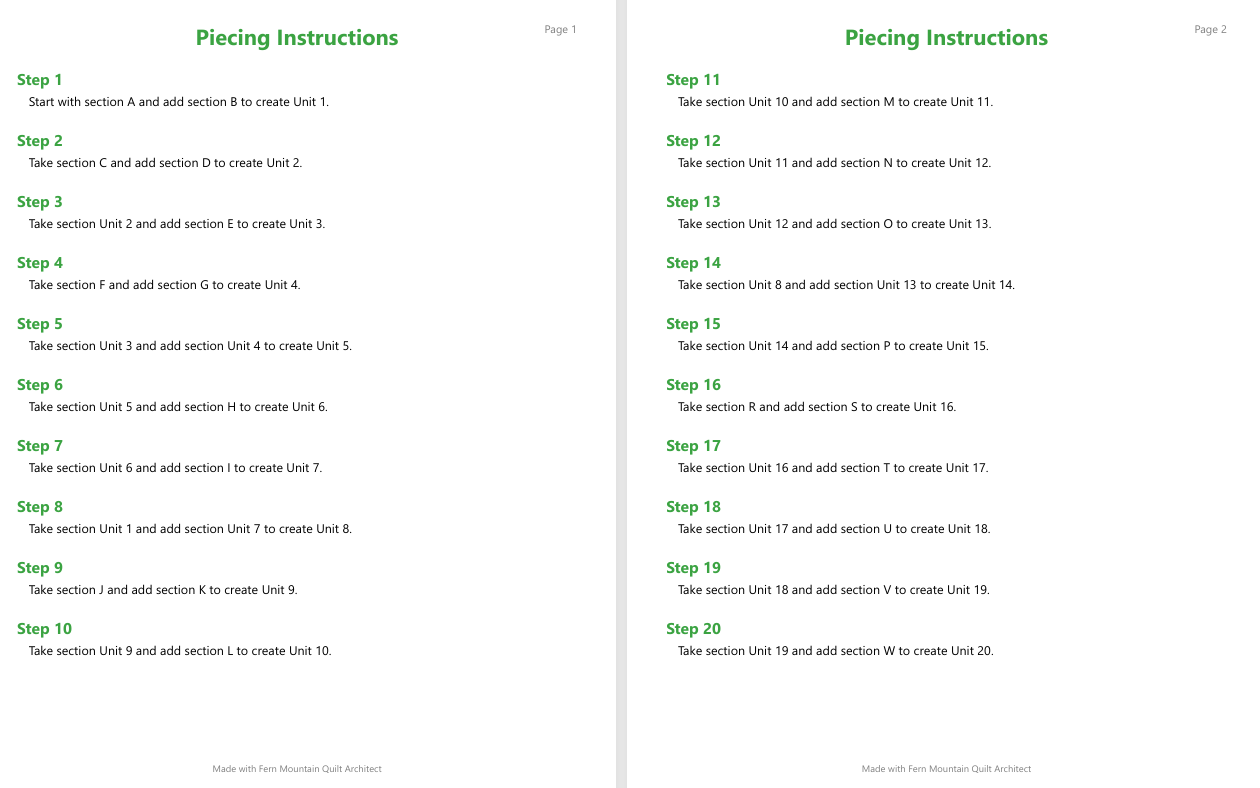
Task: Click the Step 14 heading
Action: 693,263
